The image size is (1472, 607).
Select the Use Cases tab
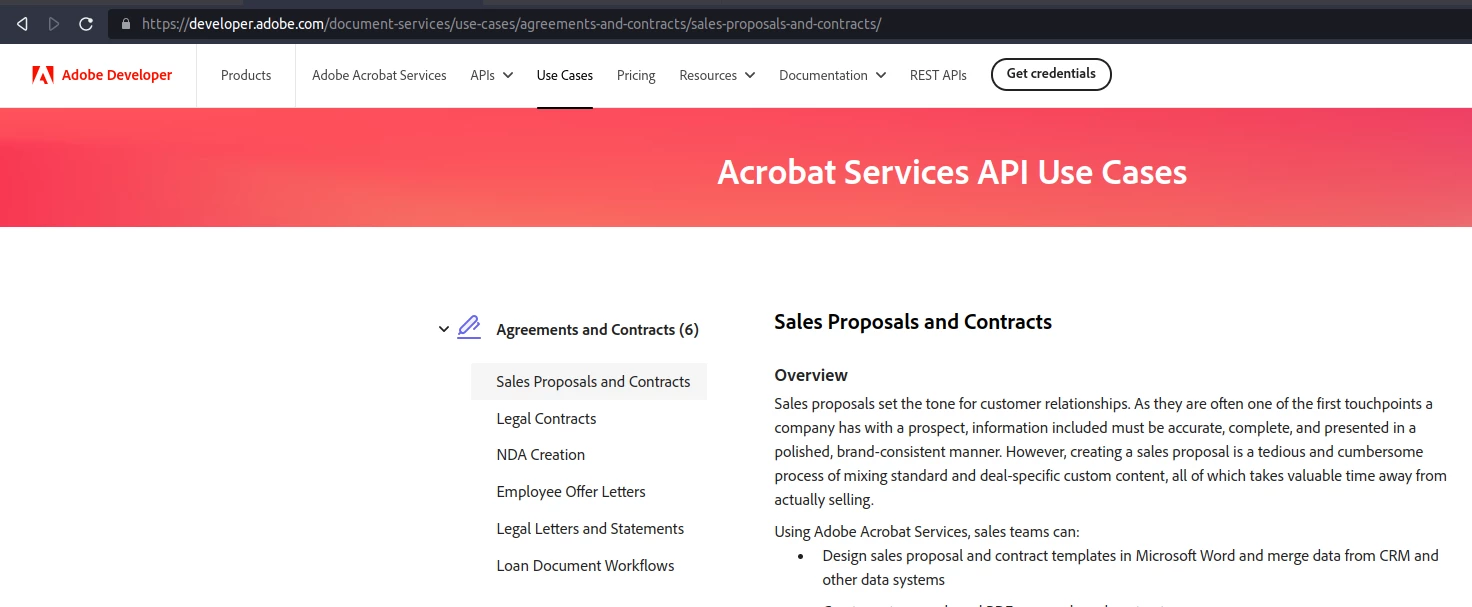pyautogui.click(x=565, y=75)
